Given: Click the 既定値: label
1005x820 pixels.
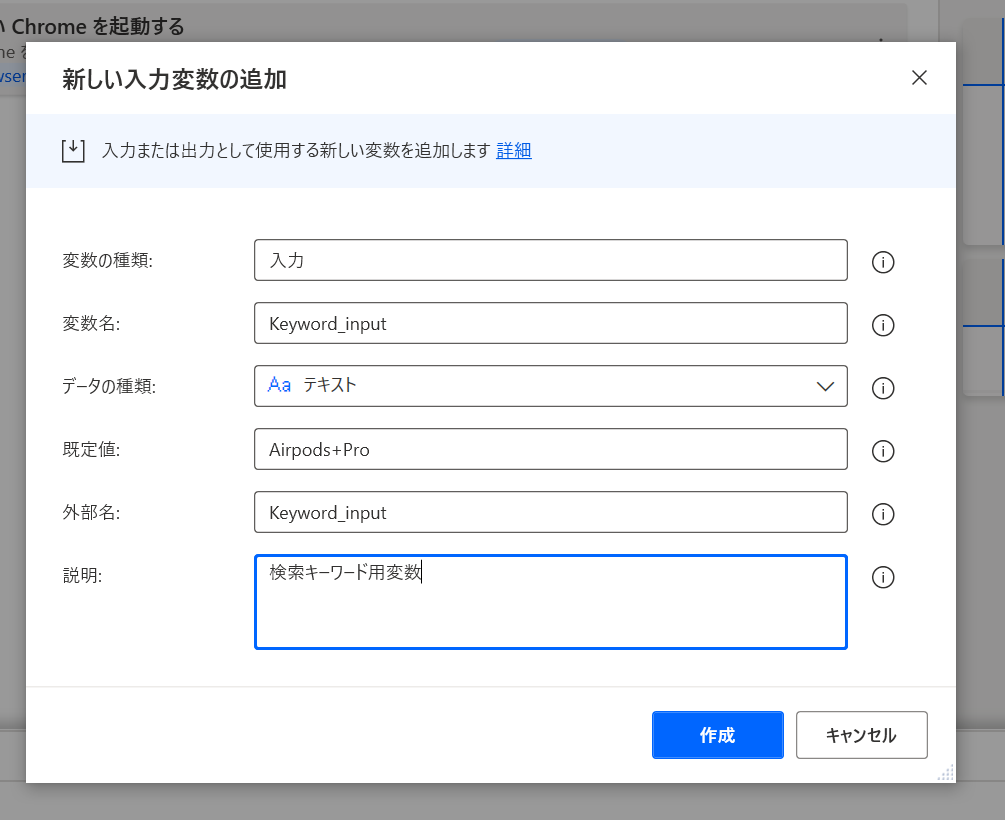Looking at the screenshot, I should tap(91, 449).
